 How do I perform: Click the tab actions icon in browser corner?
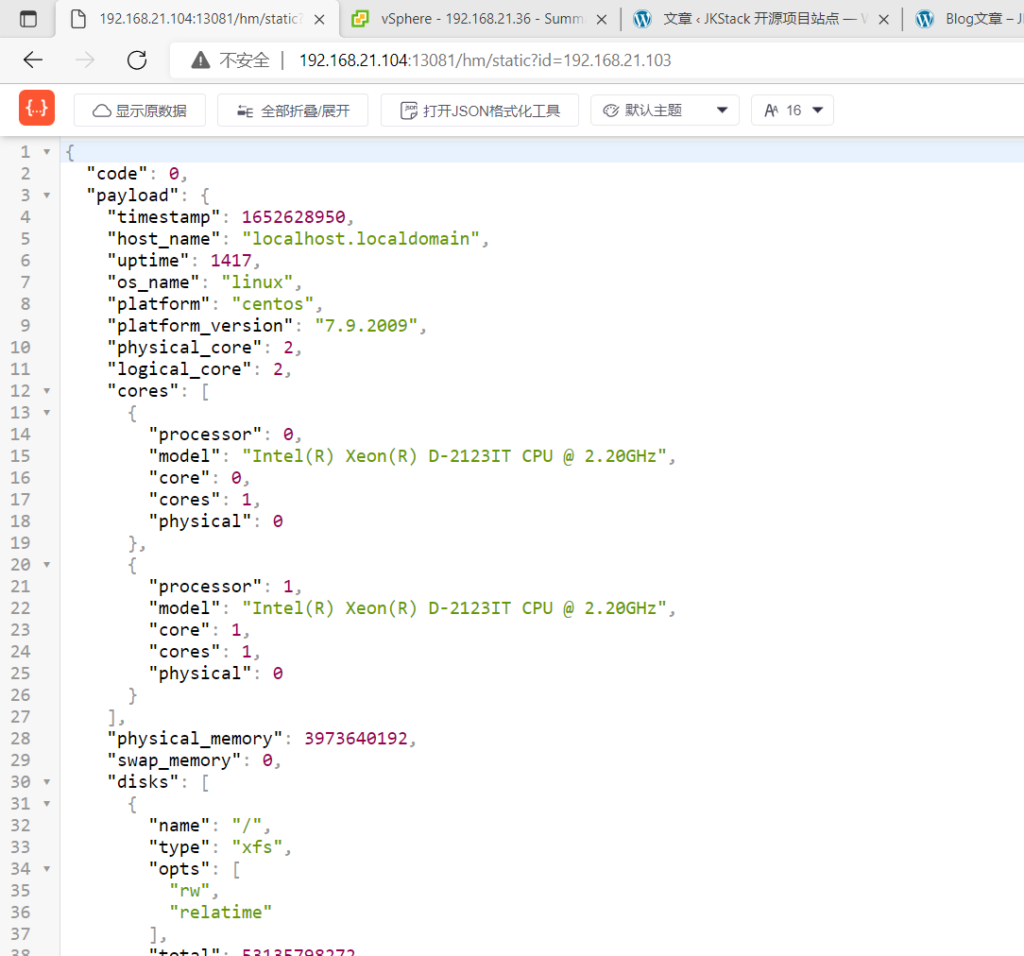tap(28, 19)
